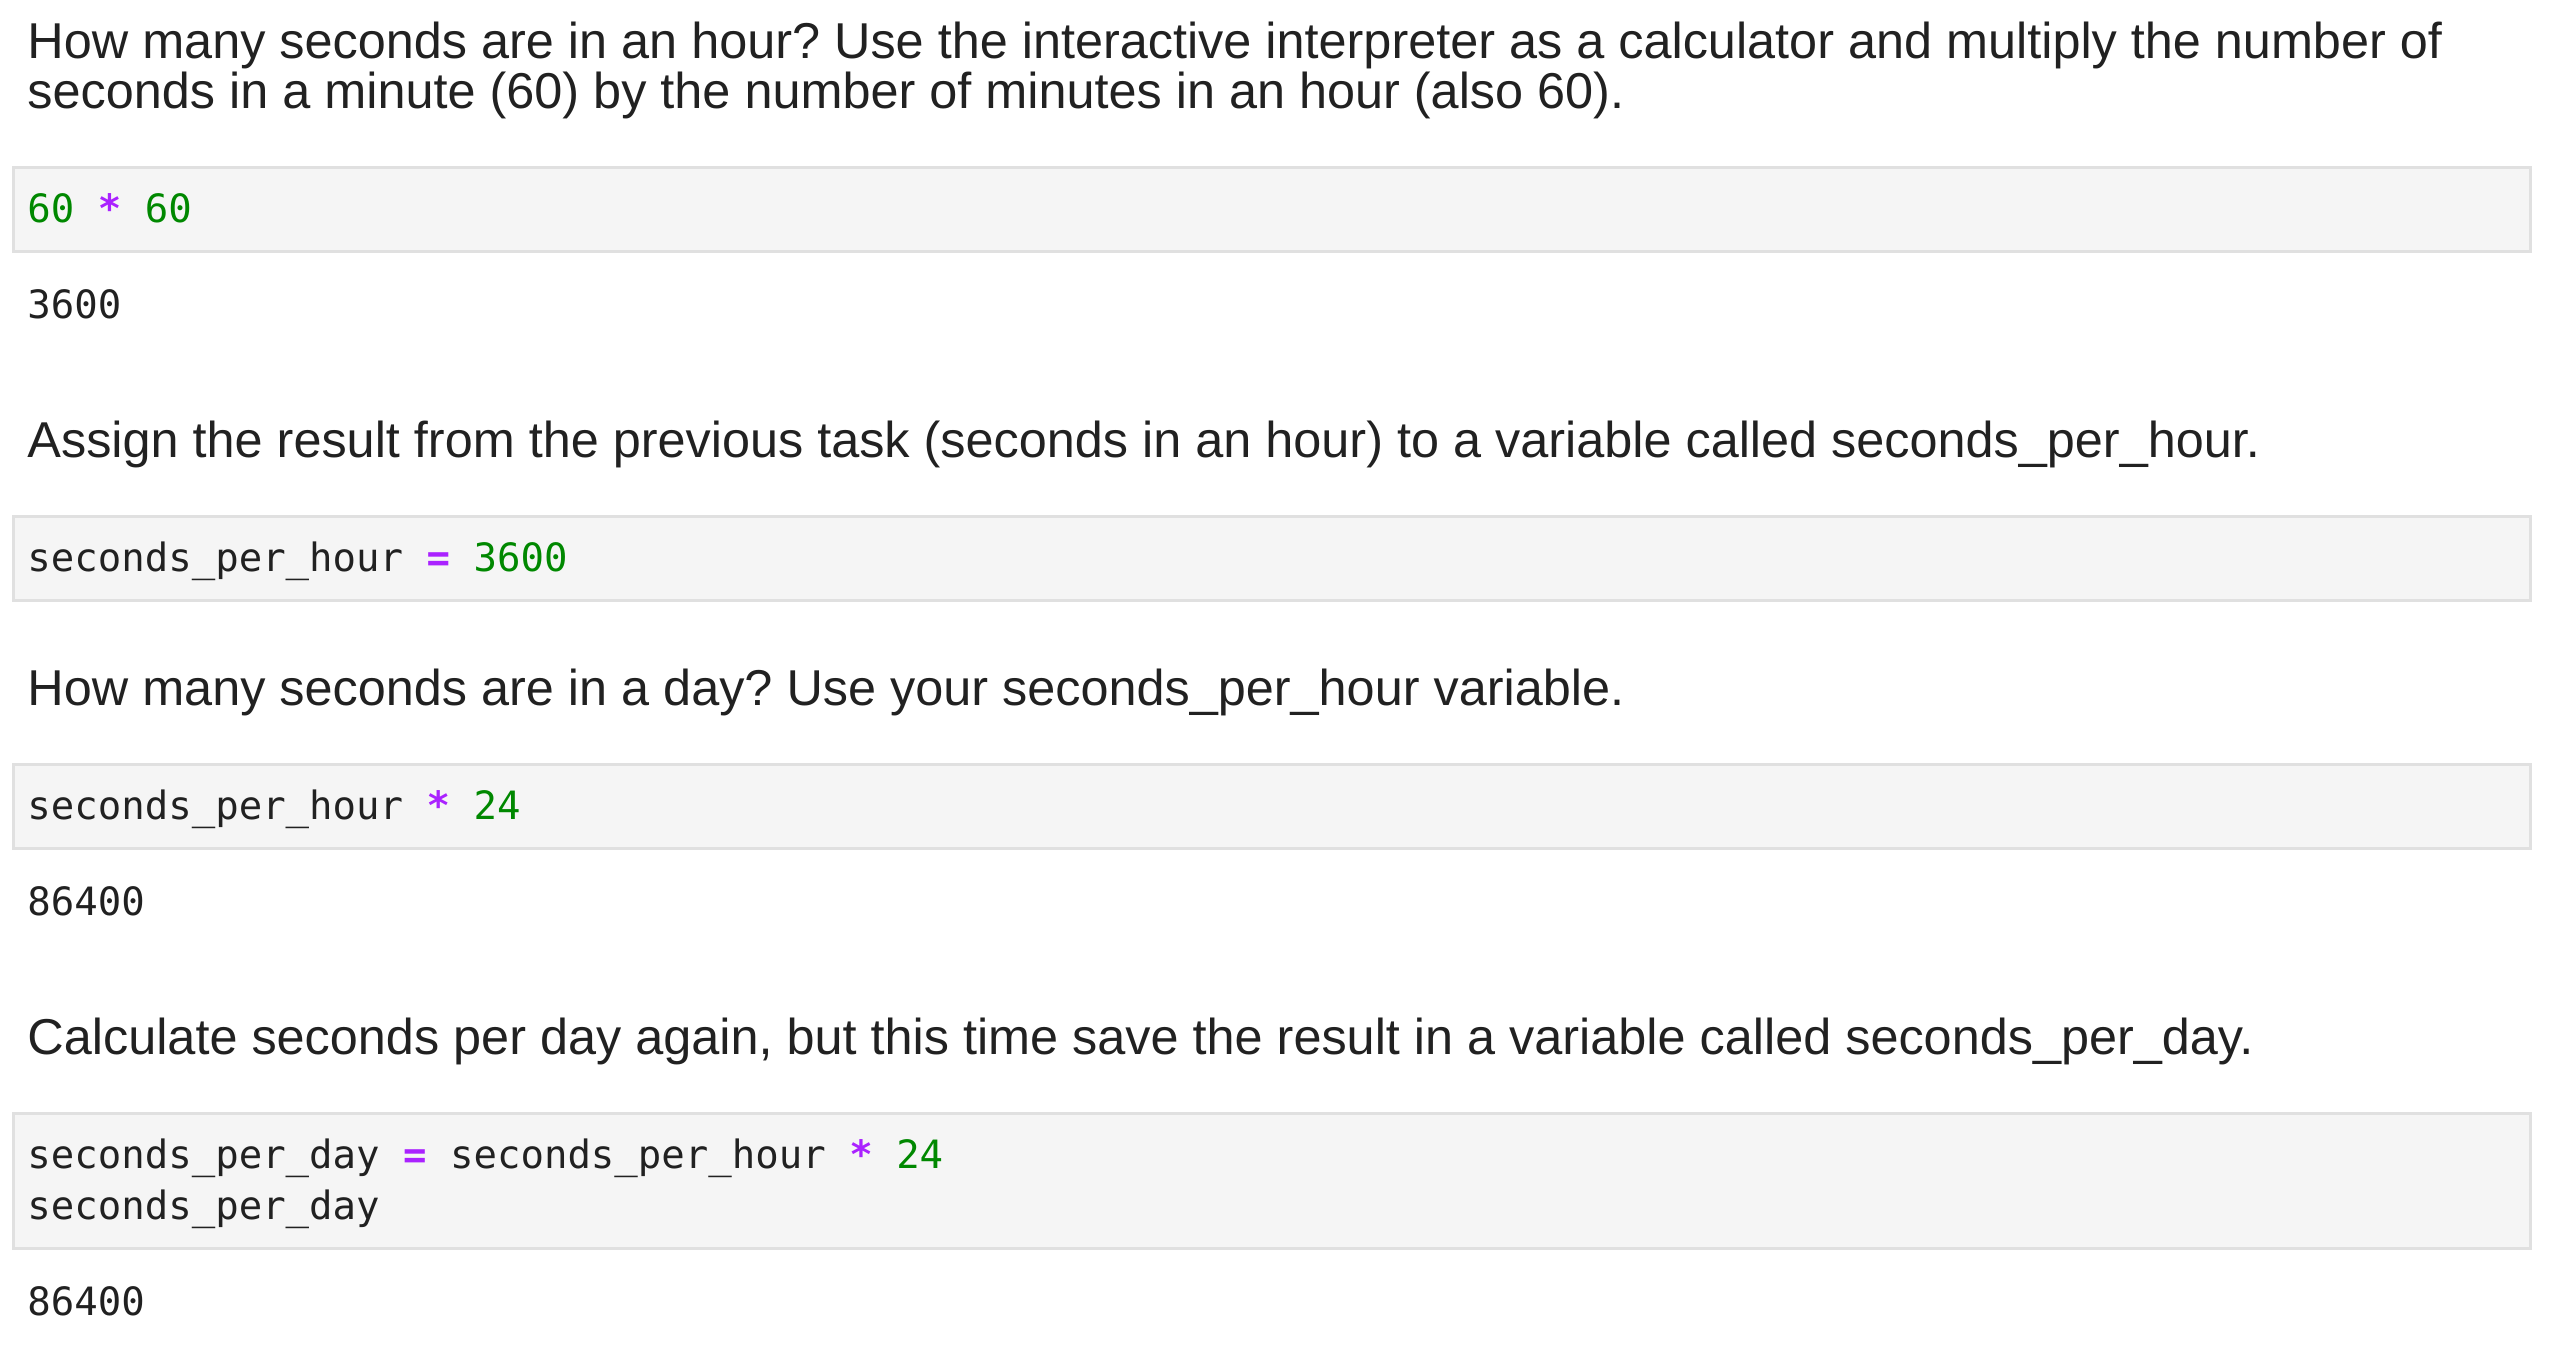This screenshot has height=1353, width=2574.
Task: Click the second line 'seconds_per_day' in last cell
Action: (x=203, y=1206)
